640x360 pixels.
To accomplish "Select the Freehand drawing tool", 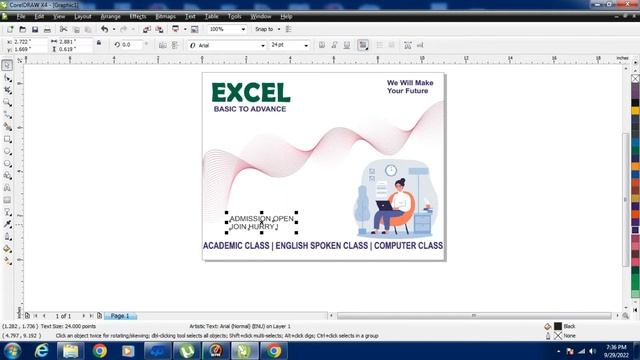I will point(7,115).
